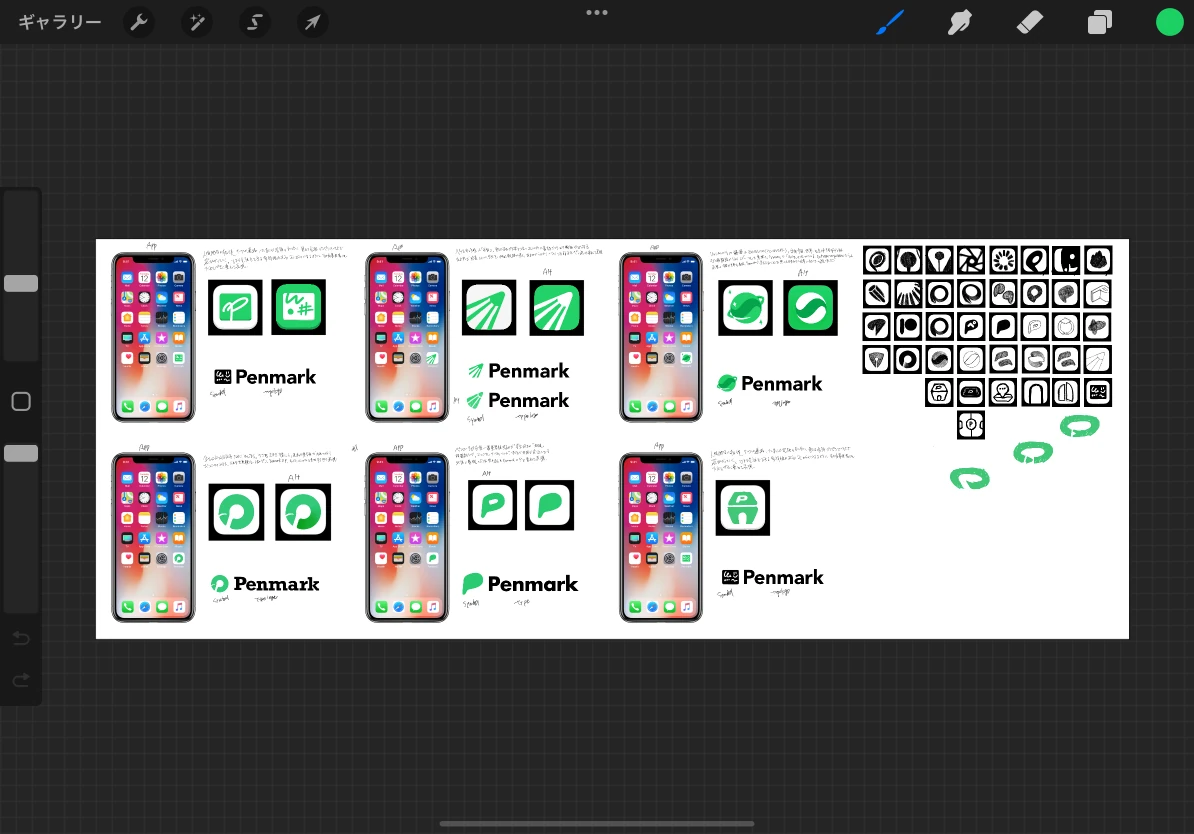Open the Layers panel
This screenshot has height=834, width=1194.
click(x=1100, y=22)
